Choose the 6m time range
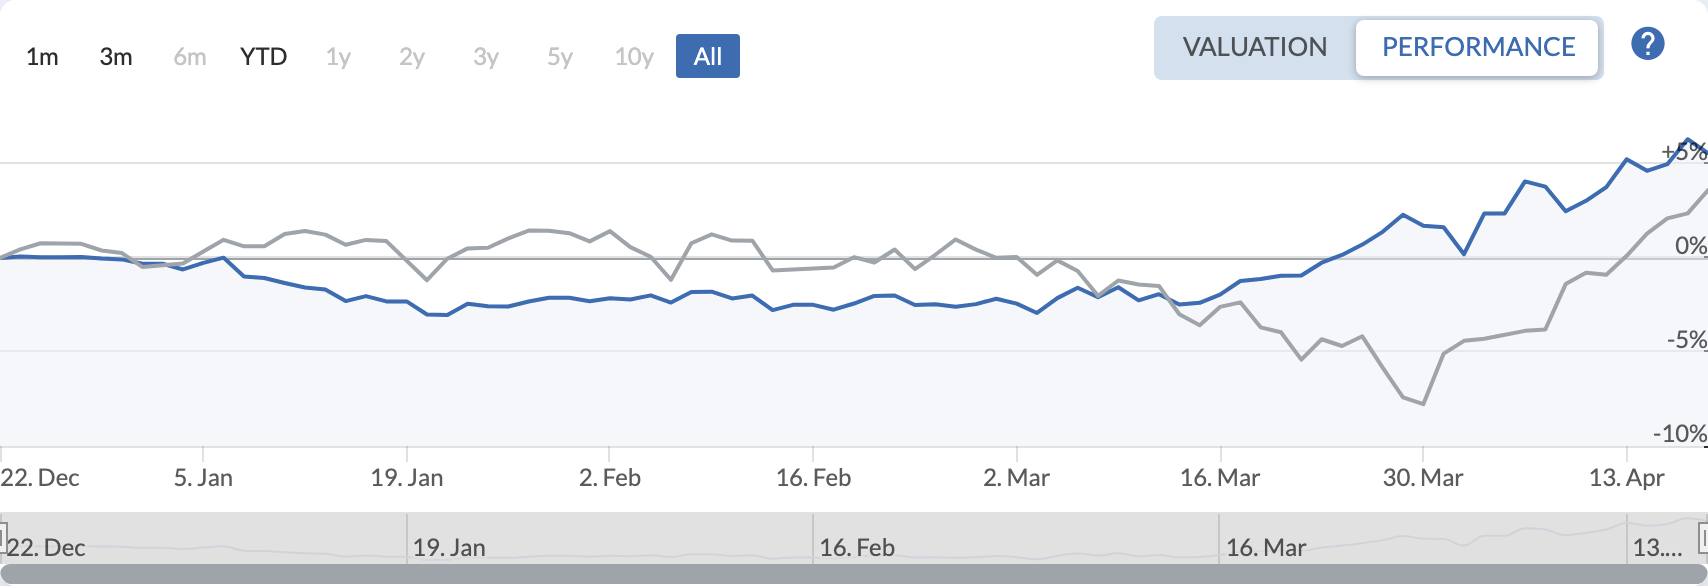1708x586 pixels. tap(190, 57)
